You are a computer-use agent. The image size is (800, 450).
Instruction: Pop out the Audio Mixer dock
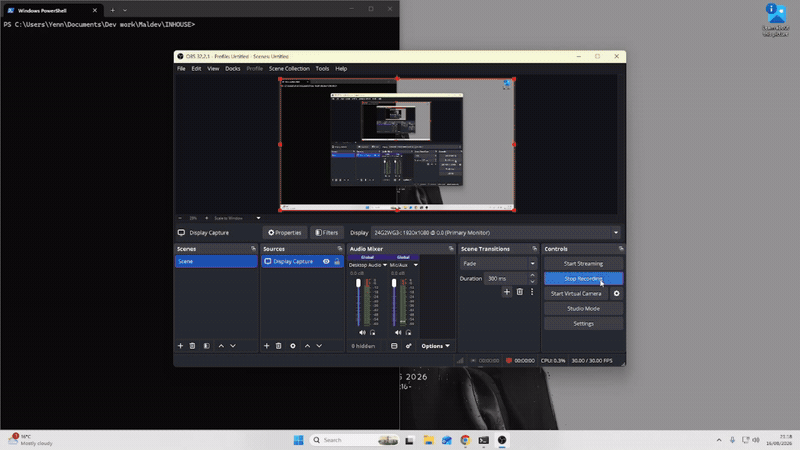click(451, 248)
